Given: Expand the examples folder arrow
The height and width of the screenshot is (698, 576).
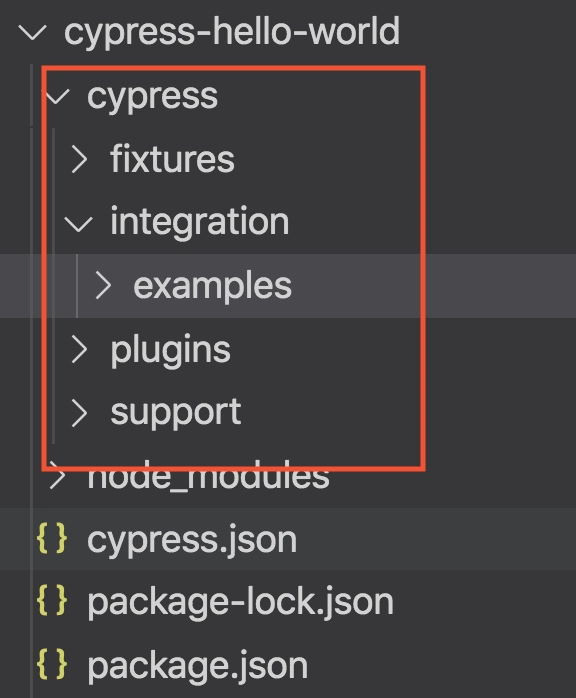Looking at the screenshot, I should coord(103,286).
